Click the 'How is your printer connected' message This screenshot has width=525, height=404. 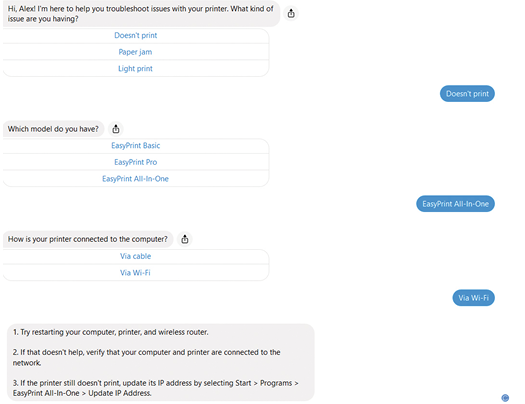click(x=88, y=239)
